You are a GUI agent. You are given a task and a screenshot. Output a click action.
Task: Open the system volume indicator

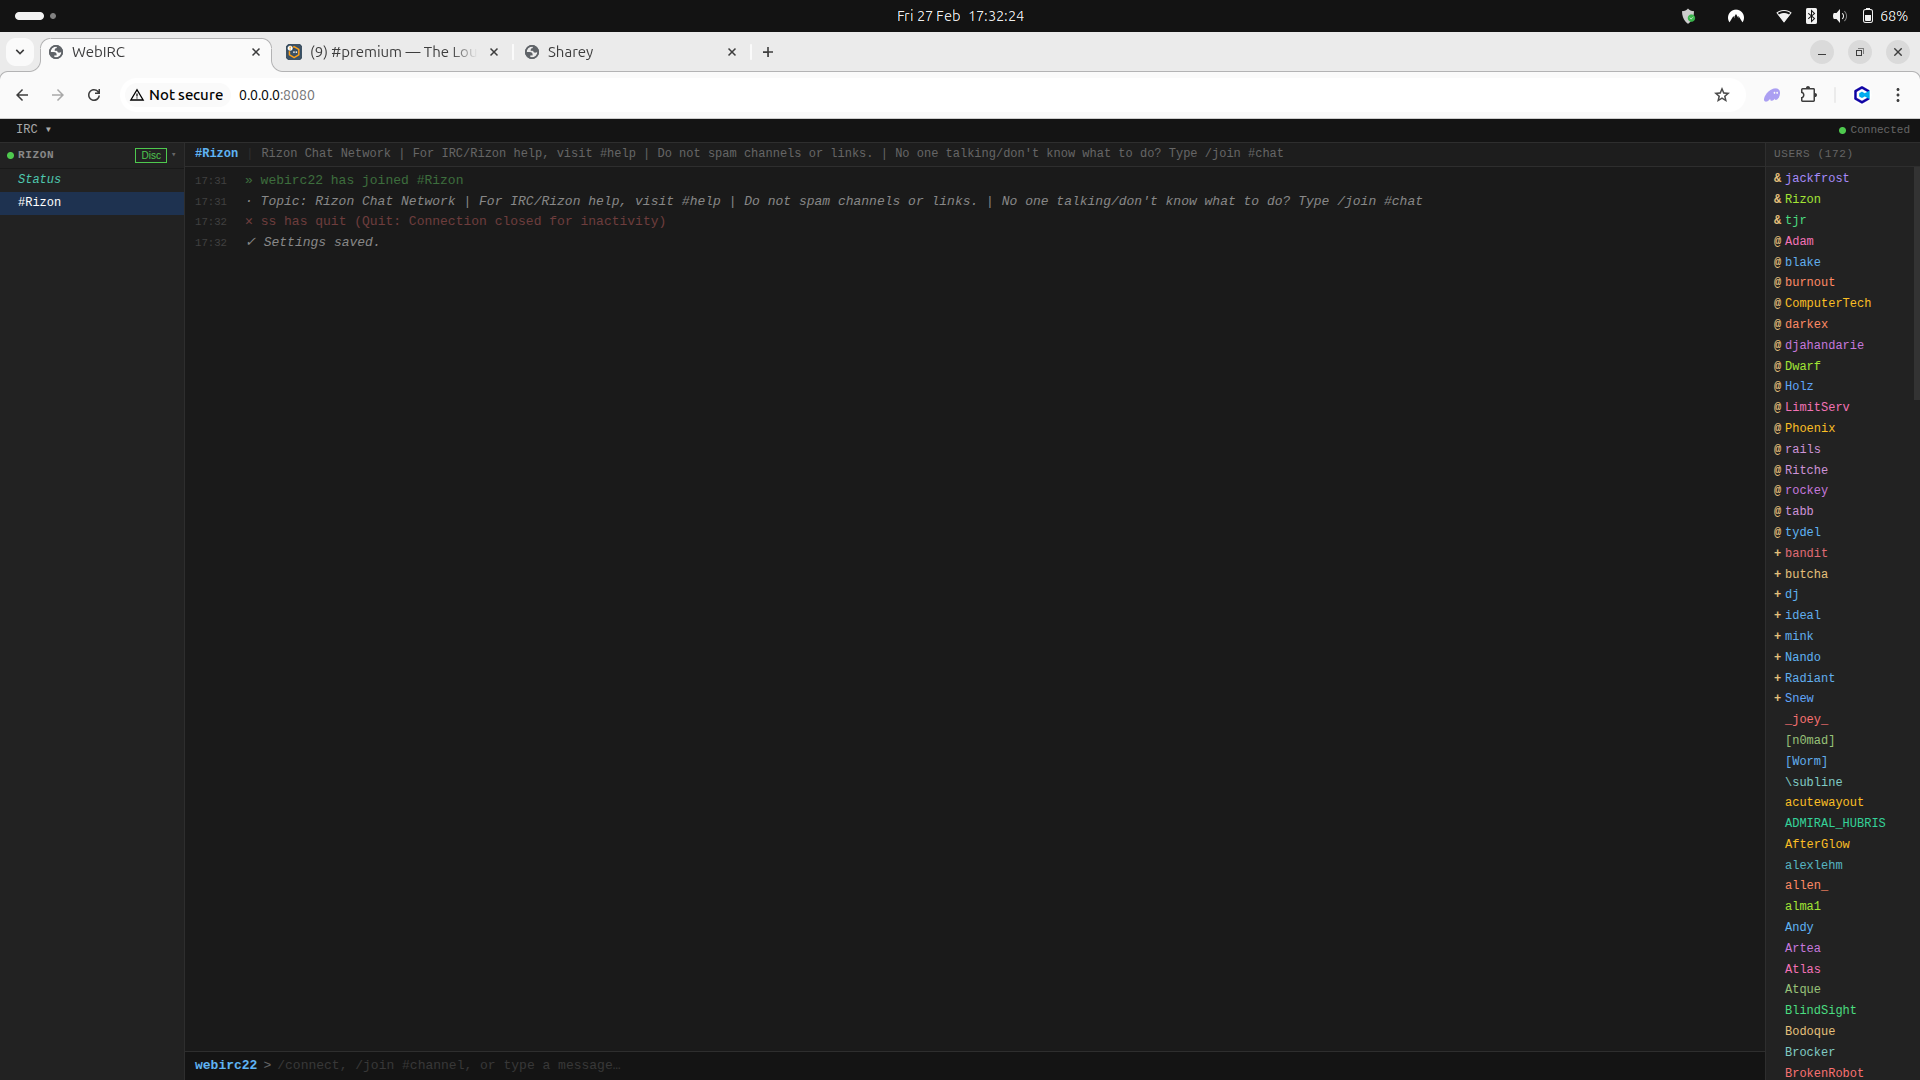(x=1839, y=16)
